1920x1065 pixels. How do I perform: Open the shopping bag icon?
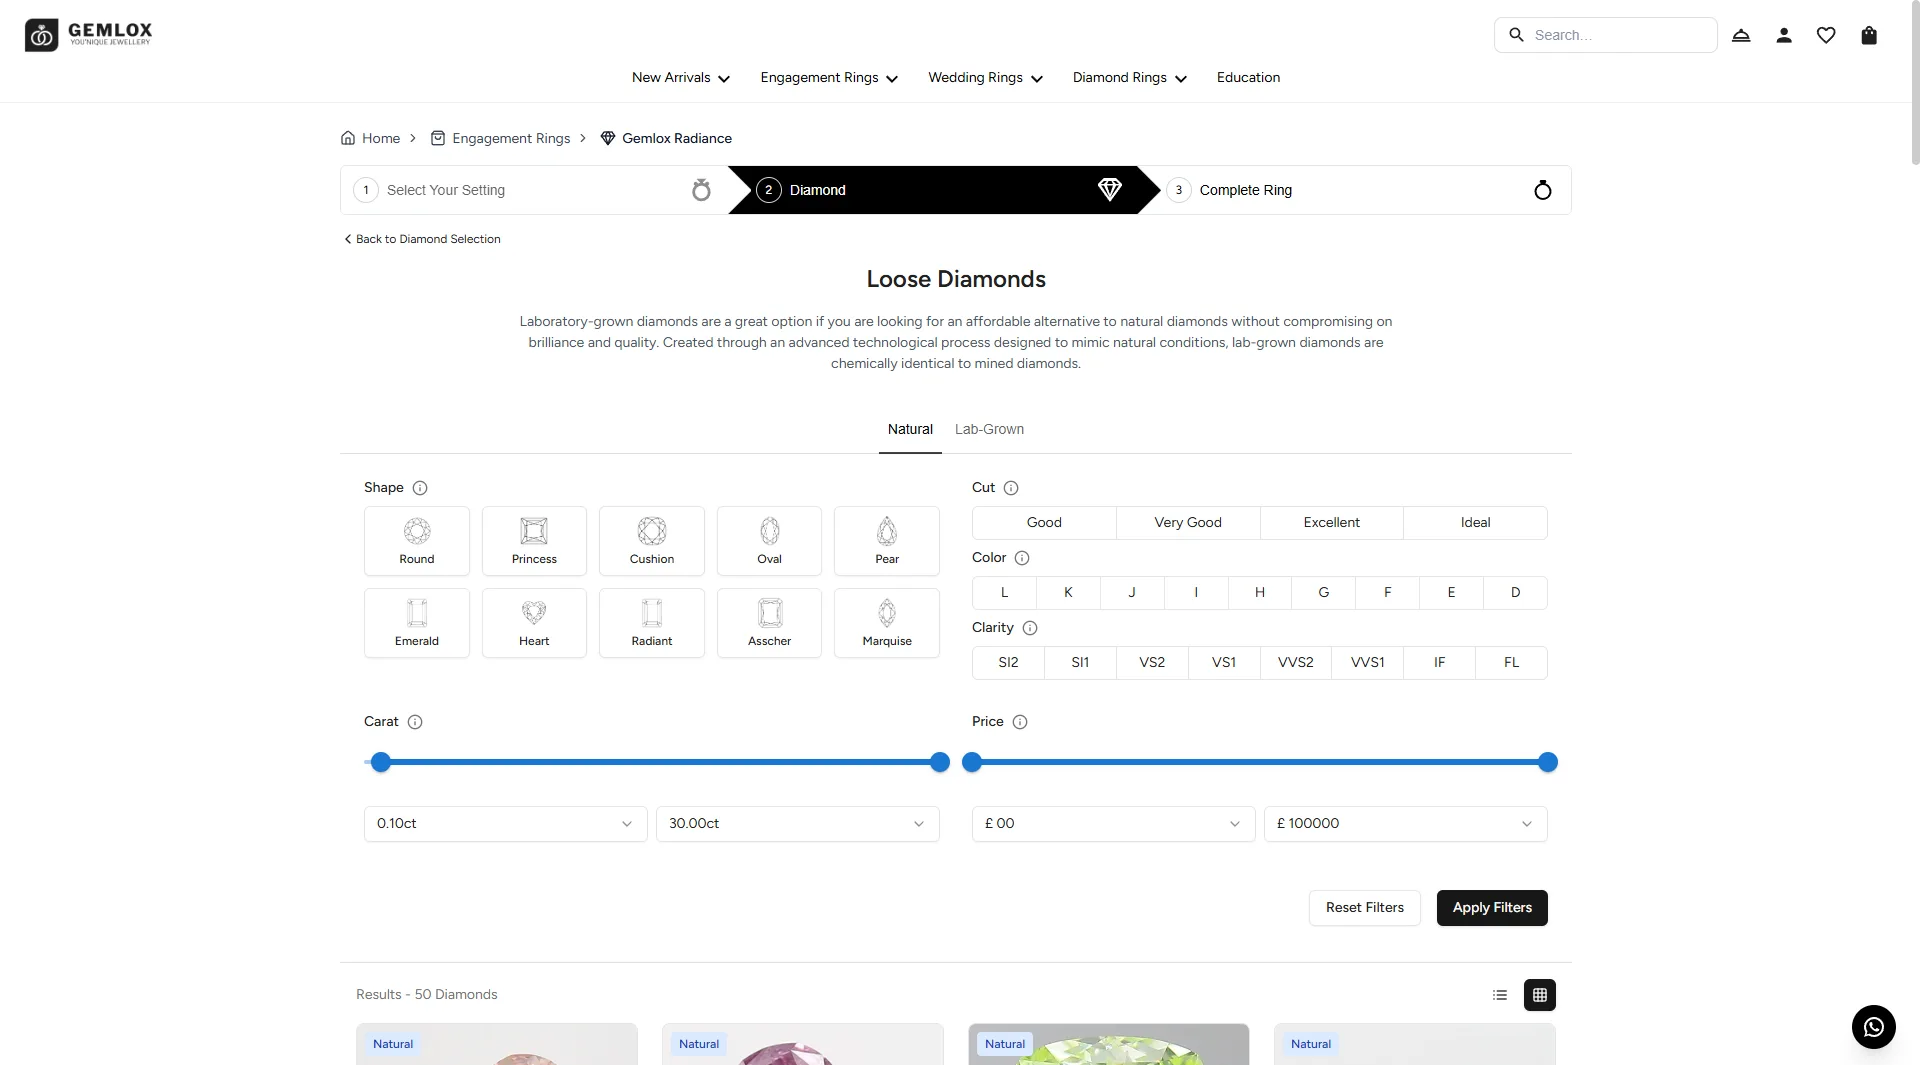1868,35
